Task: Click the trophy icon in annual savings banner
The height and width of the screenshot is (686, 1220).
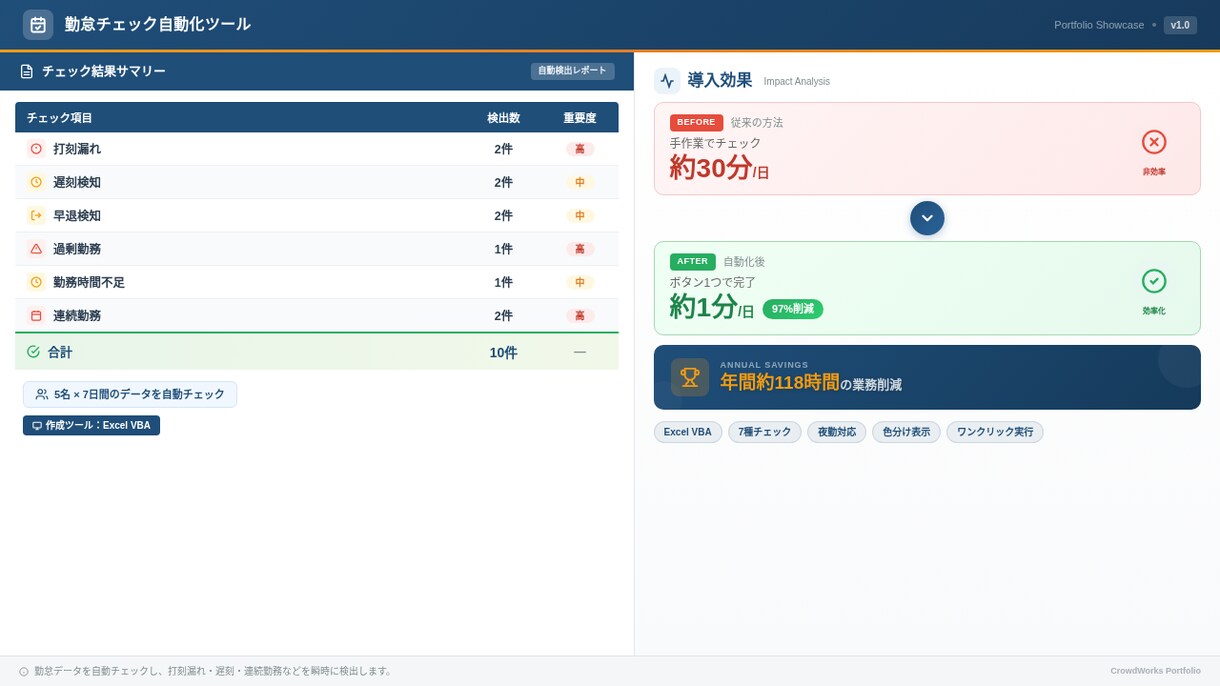Action: pyautogui.click(x=690, y=377)
